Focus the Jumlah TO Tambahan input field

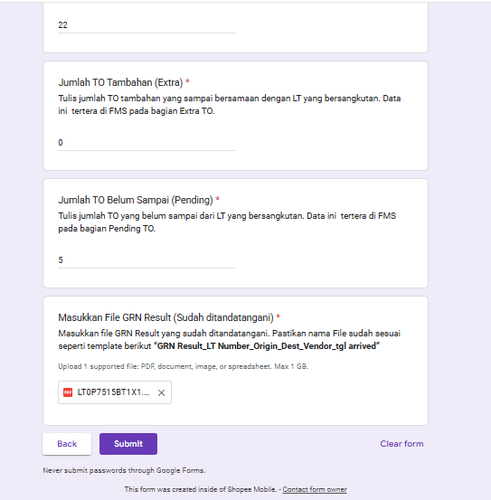coord(147,143)
